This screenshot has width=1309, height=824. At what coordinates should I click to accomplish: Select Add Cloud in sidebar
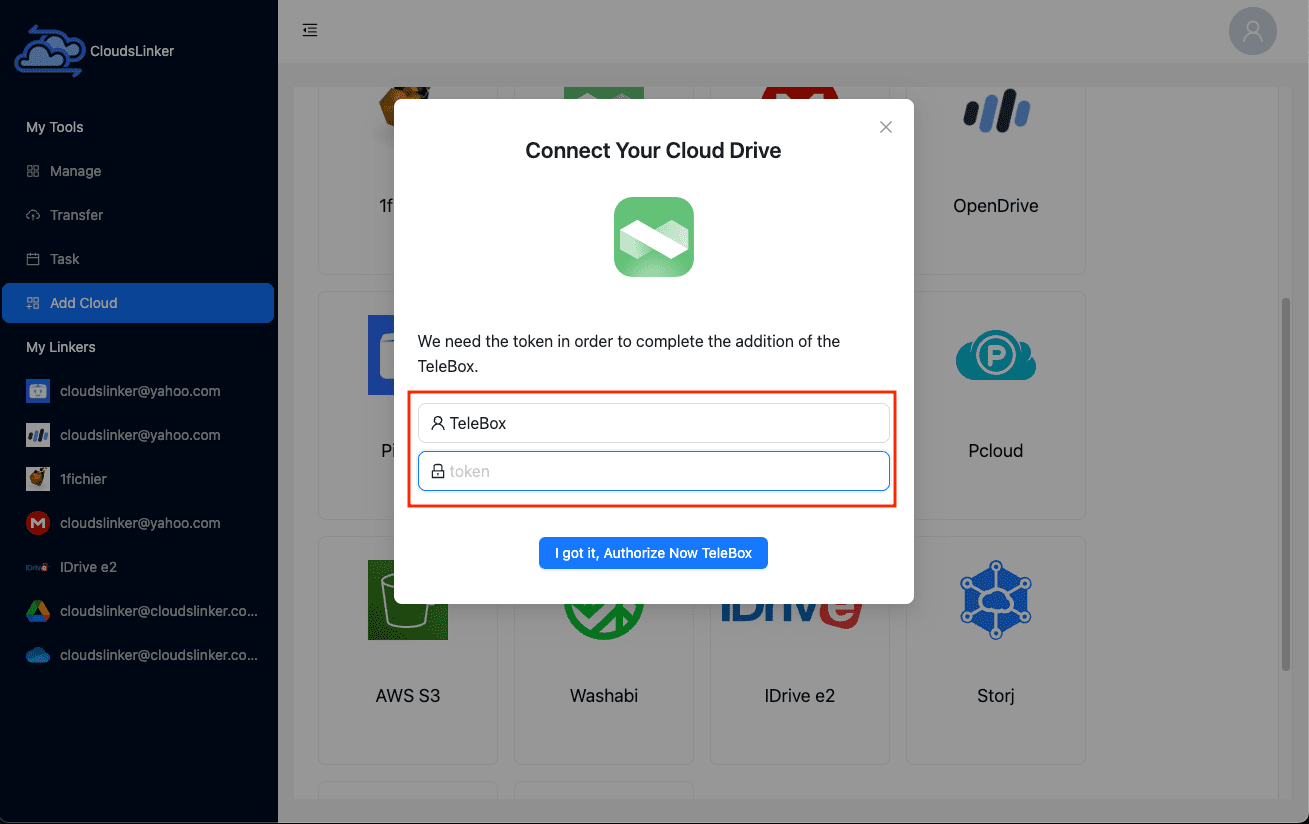138,303
